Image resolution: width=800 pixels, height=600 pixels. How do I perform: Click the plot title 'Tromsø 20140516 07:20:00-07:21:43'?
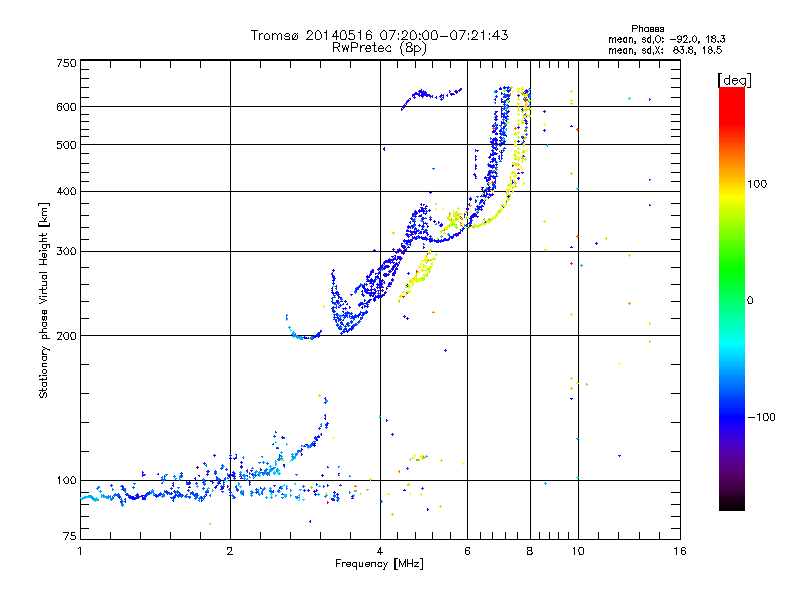coord(379,35)
